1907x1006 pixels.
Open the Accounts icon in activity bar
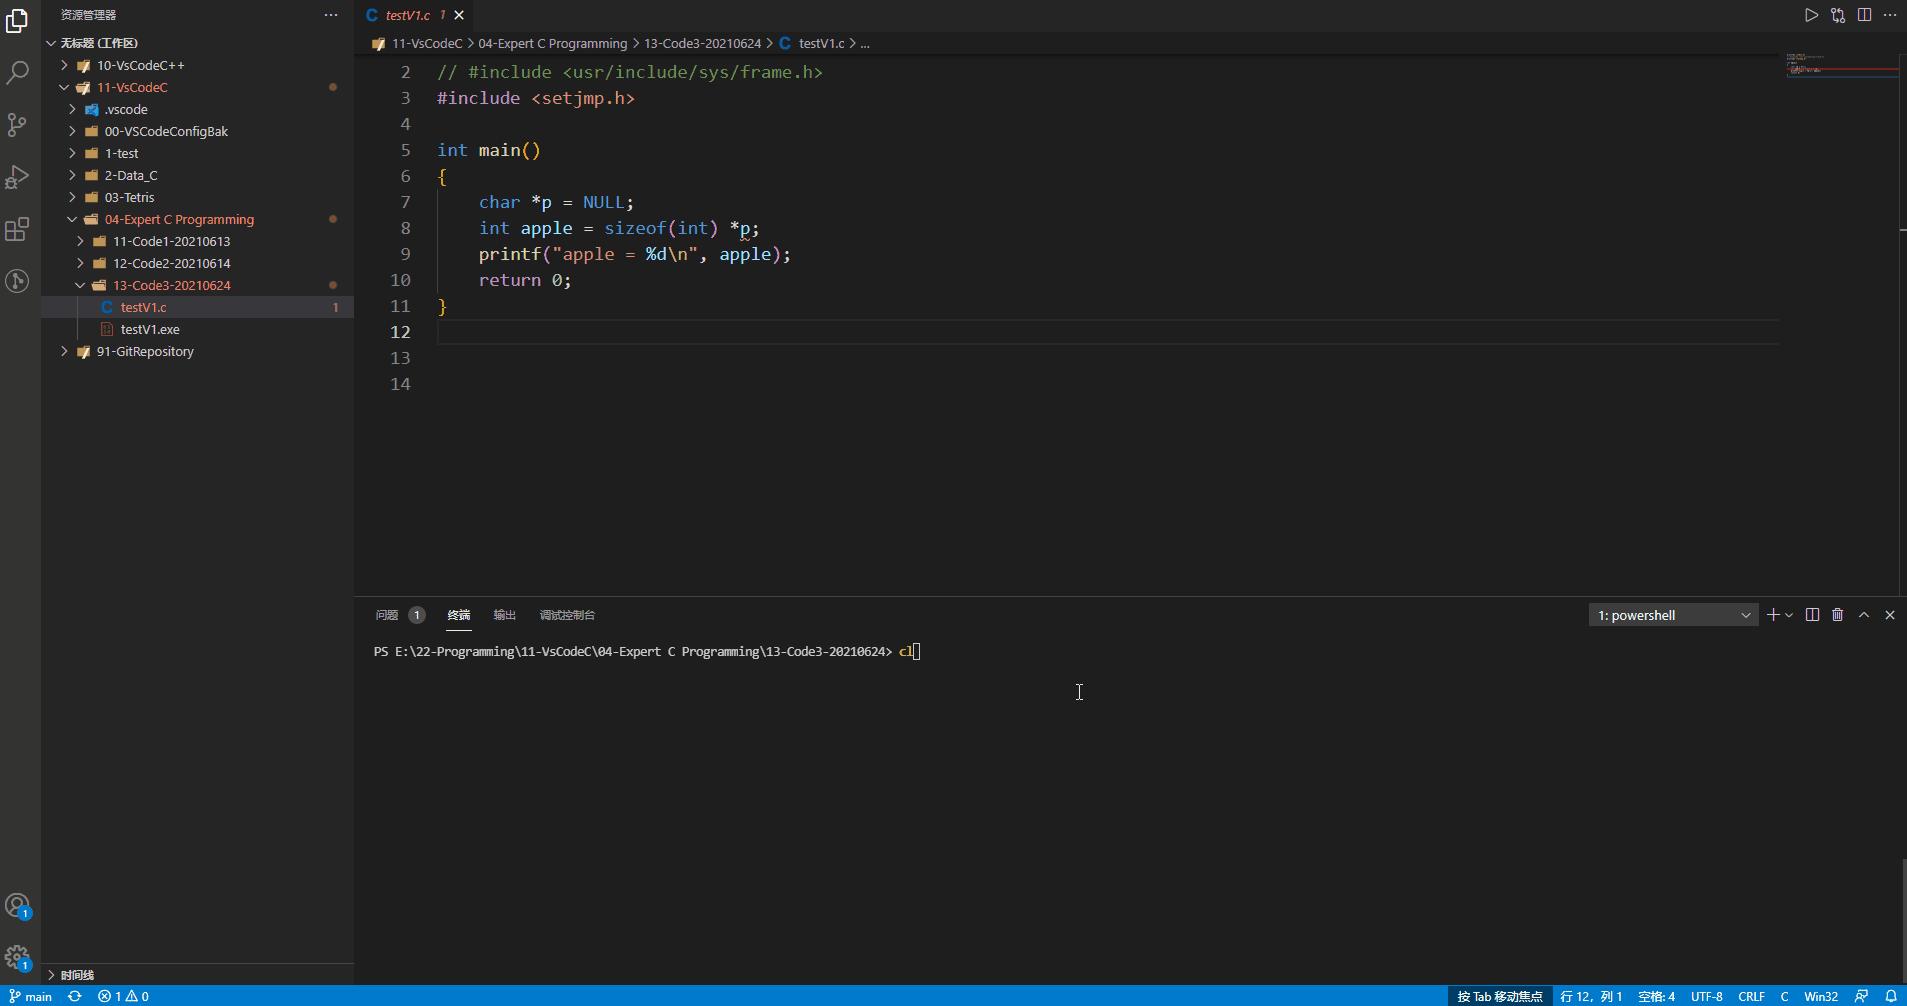(17, 905)
